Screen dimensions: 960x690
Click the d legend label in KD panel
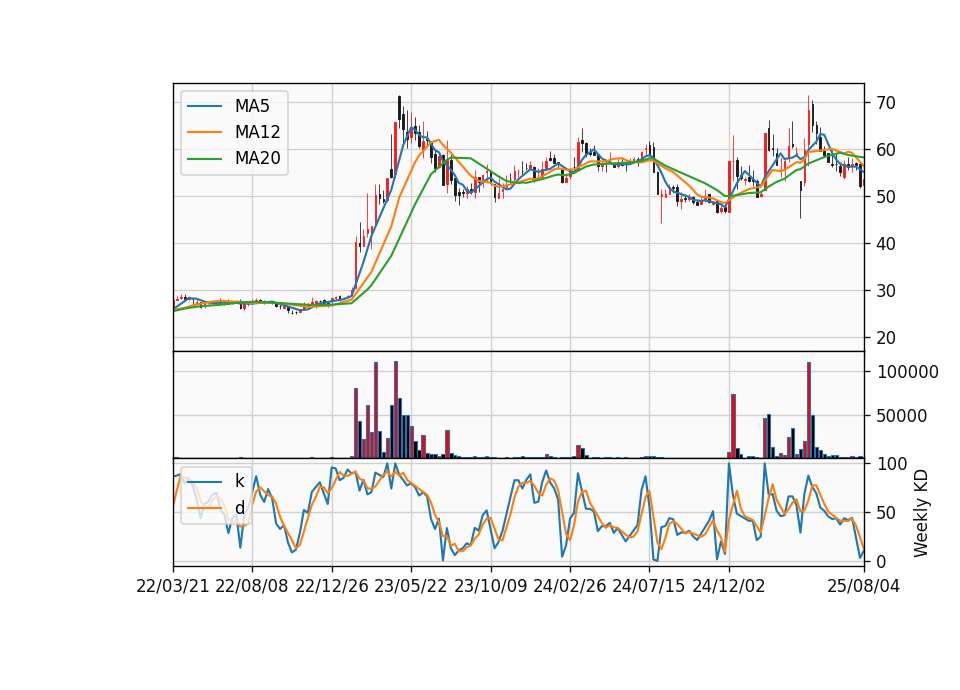coord(239,508)
